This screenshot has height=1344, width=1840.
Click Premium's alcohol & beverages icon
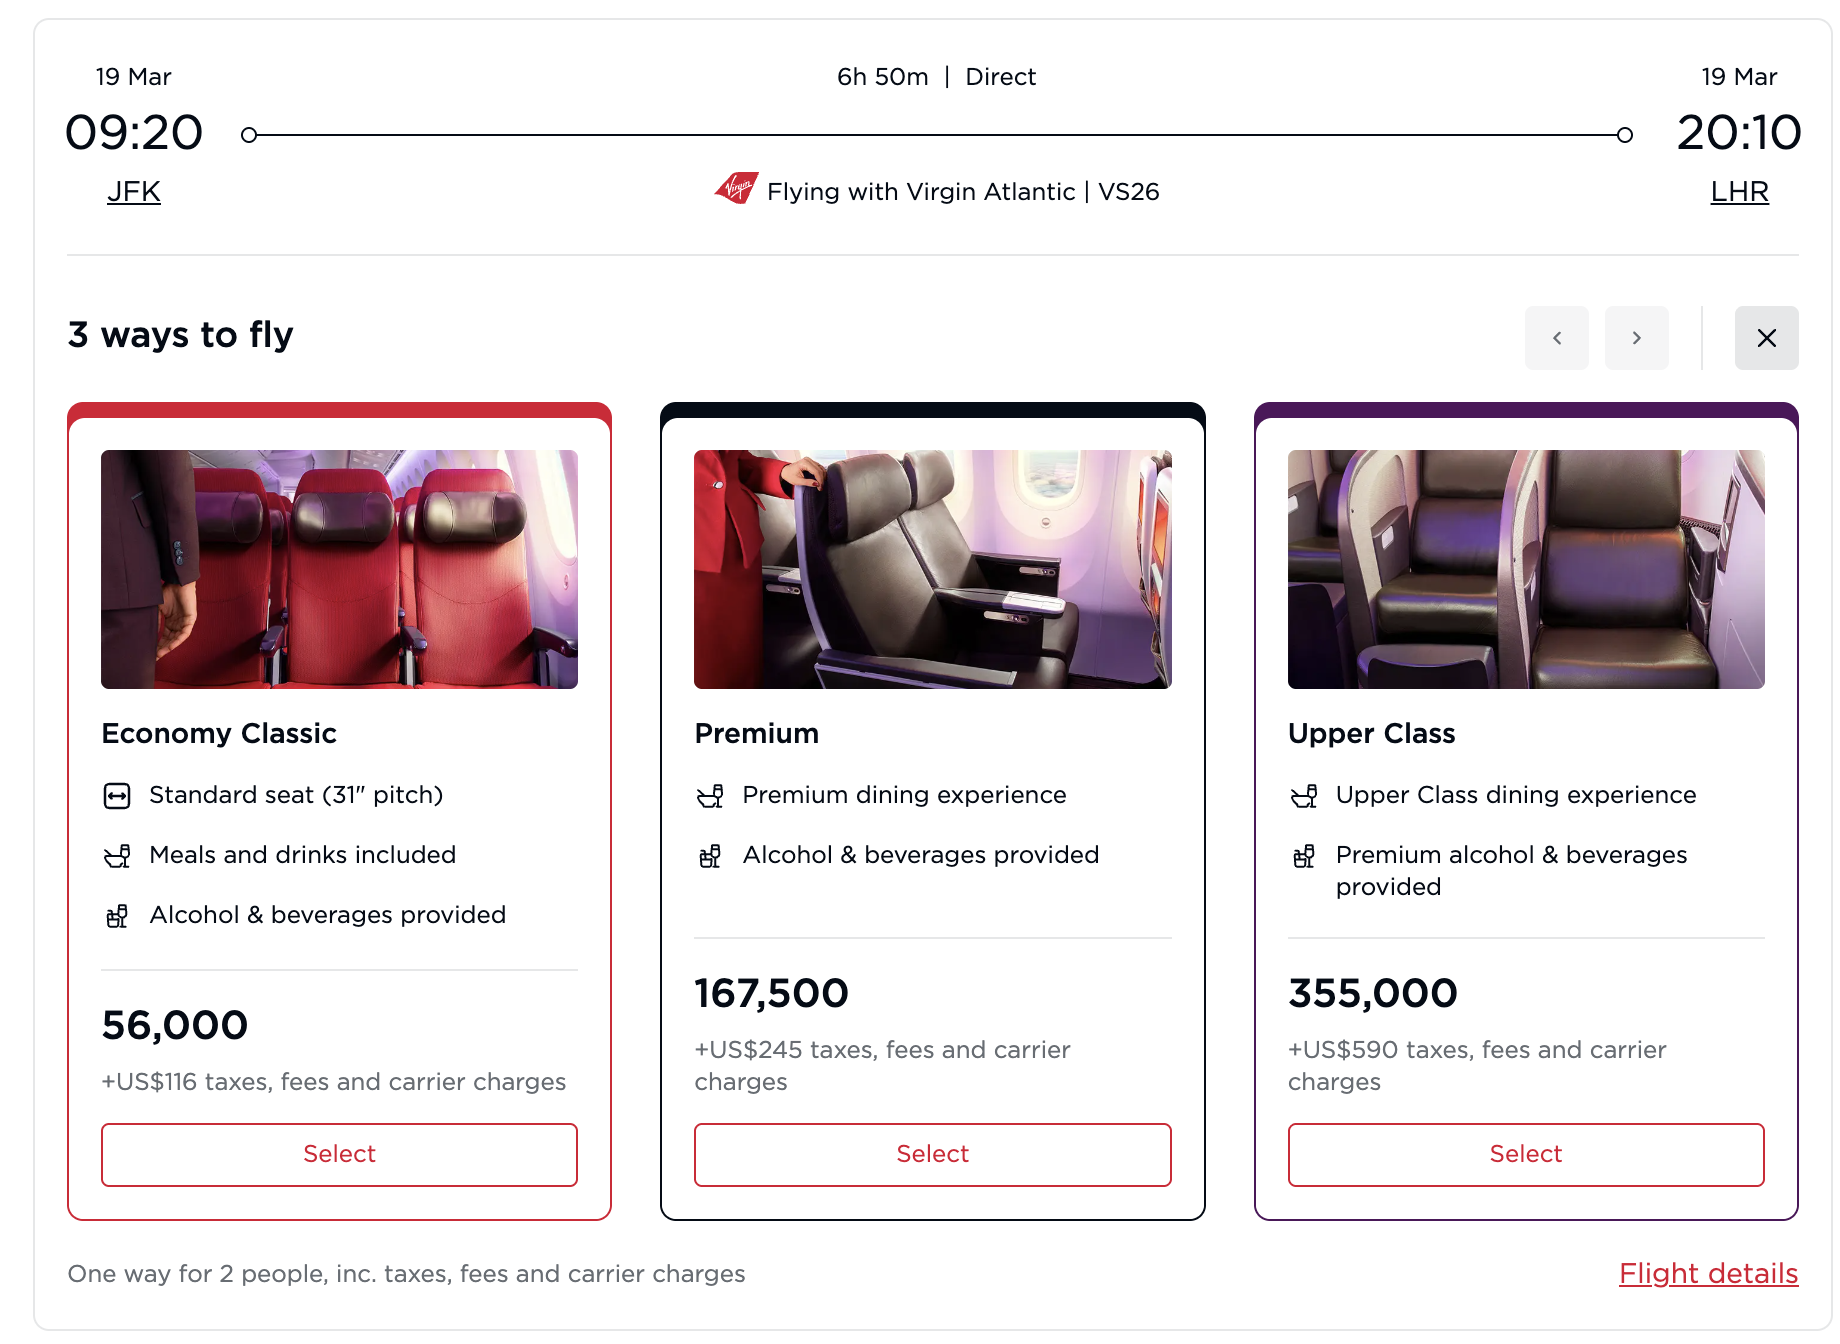click(x=711, y=855)
